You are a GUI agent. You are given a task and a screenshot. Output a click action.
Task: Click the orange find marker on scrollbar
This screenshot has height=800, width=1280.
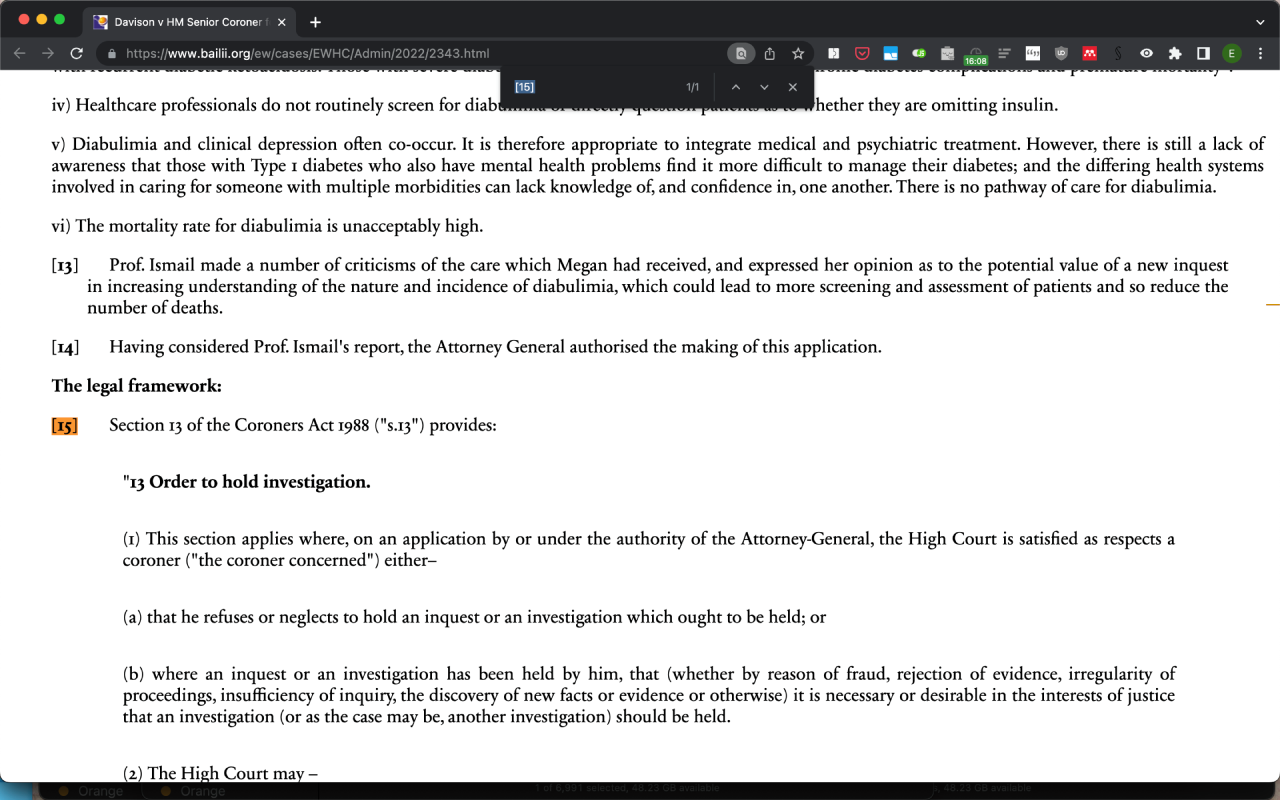point(1272,304)
